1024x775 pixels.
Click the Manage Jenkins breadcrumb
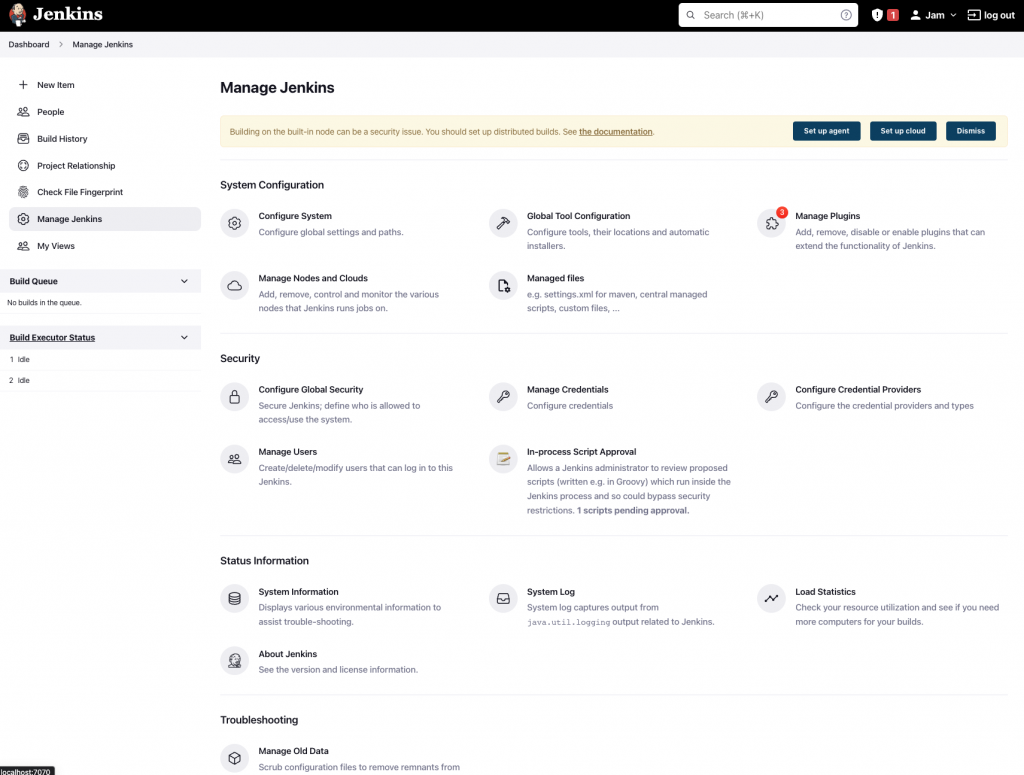tap(103, 44)
